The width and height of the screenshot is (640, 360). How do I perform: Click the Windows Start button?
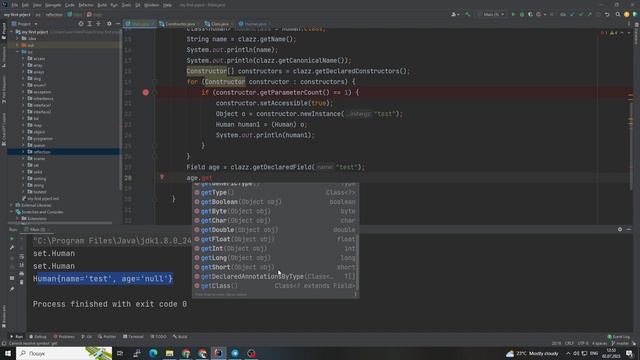pyautogui.click(x=8, y=353)
